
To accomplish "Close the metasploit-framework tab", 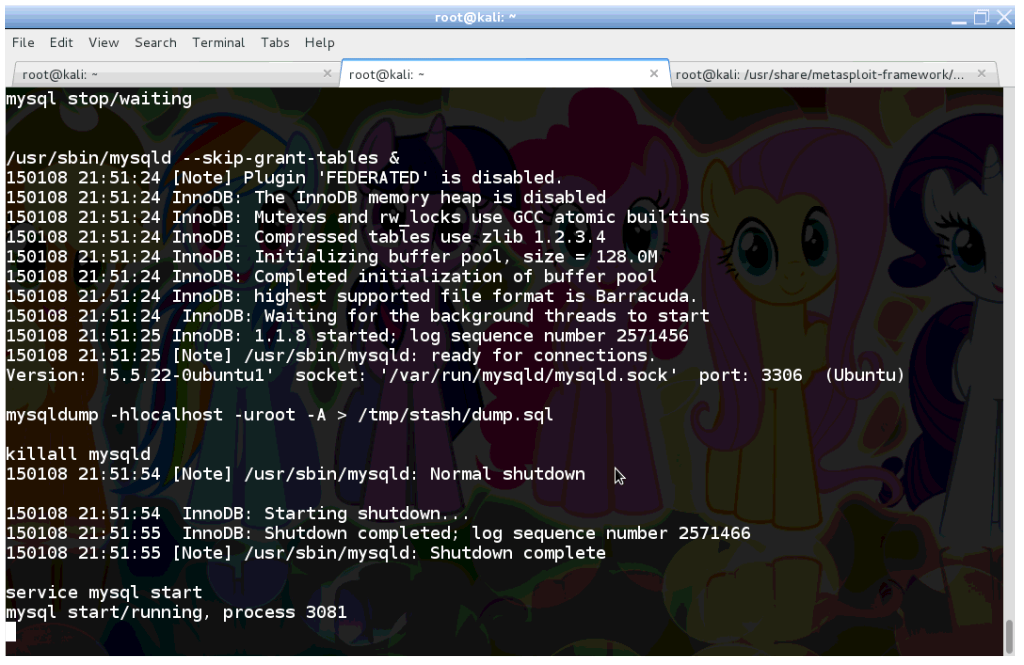I will pos(982,74).
